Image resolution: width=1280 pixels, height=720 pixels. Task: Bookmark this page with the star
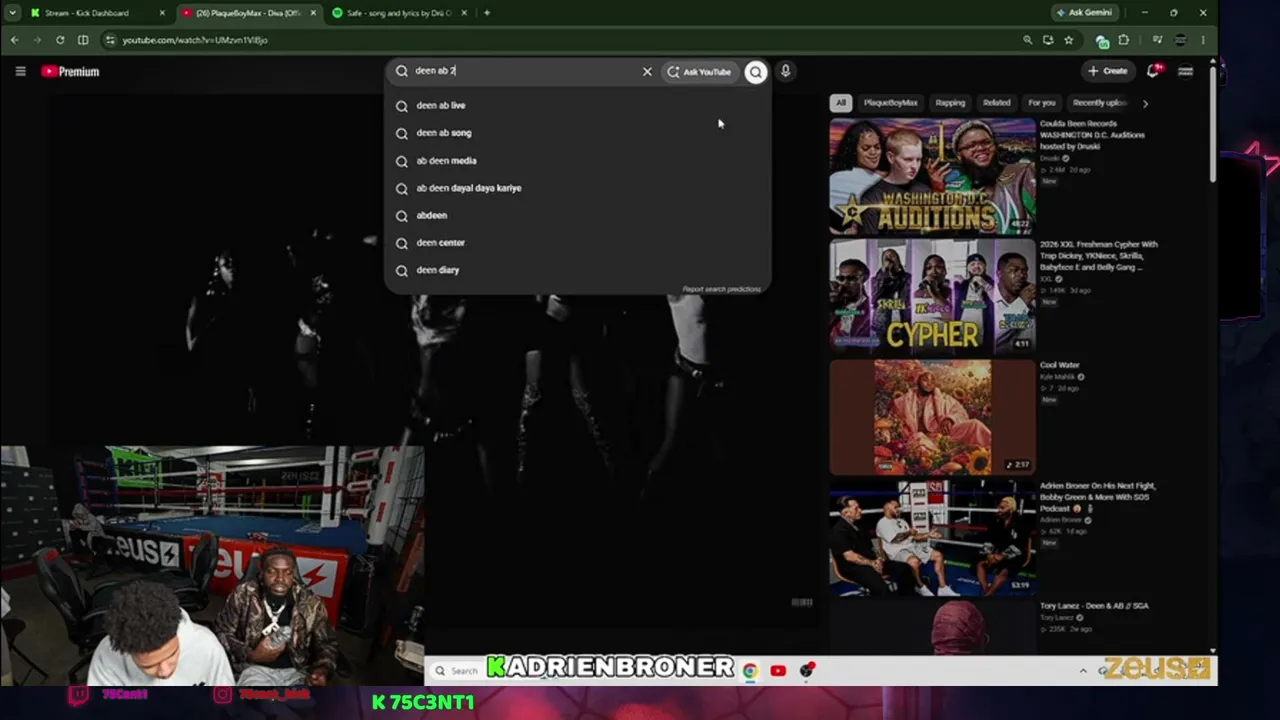[1069, 40]
